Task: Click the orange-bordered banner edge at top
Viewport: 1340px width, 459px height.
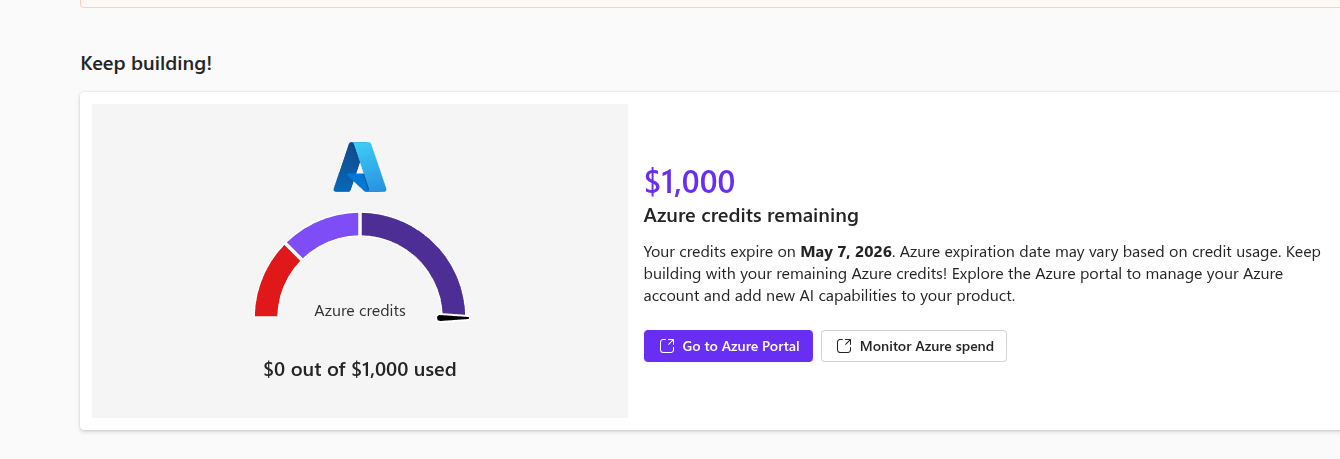Action: pyautogui.click(x=700, y=6)
